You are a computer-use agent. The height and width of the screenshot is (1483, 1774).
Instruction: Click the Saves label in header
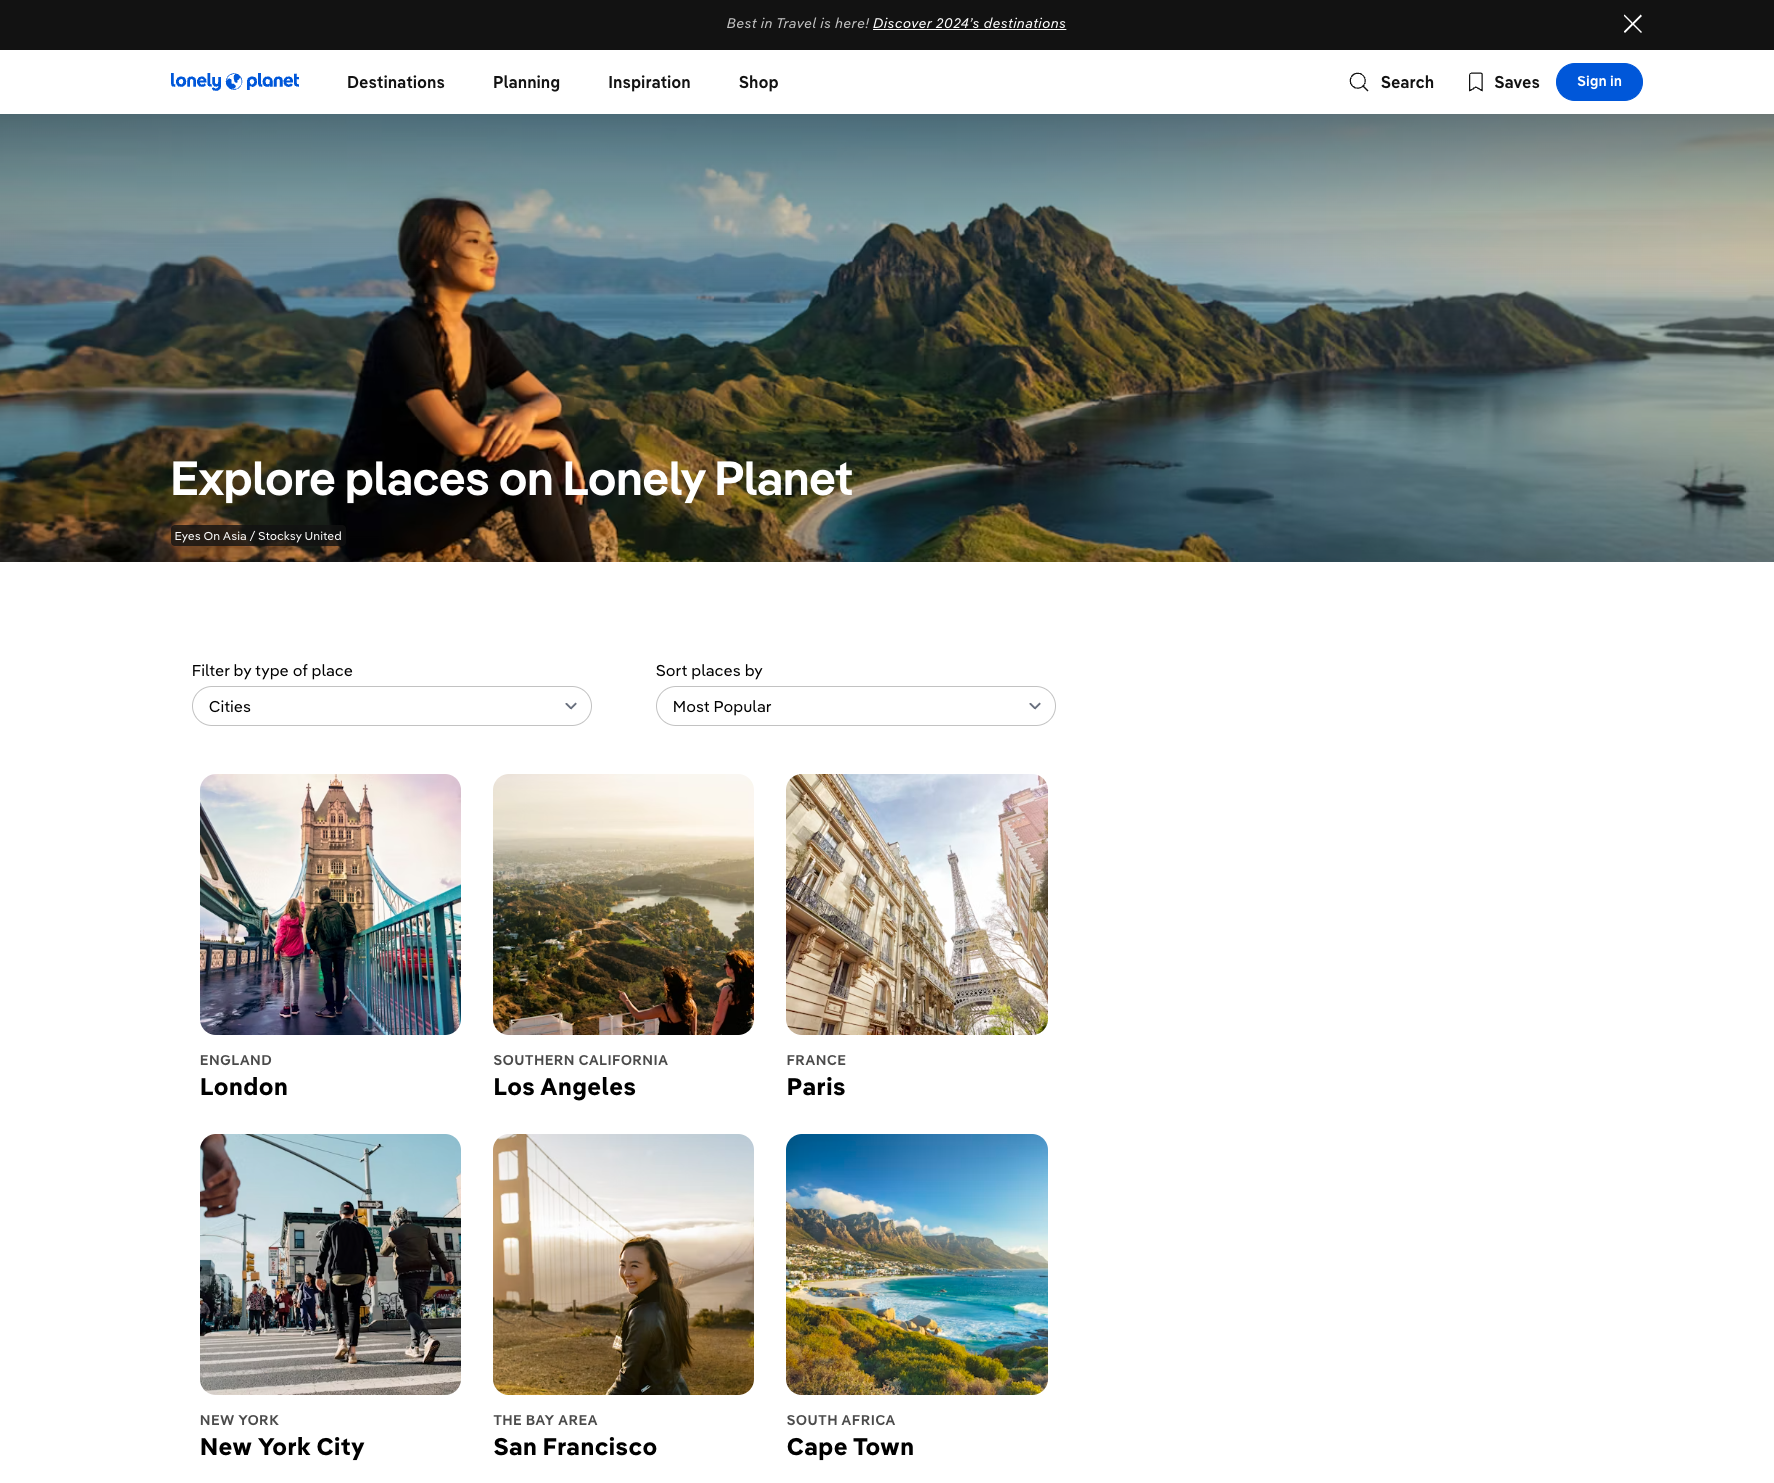pyautogui.click(x=1517, y=82)
